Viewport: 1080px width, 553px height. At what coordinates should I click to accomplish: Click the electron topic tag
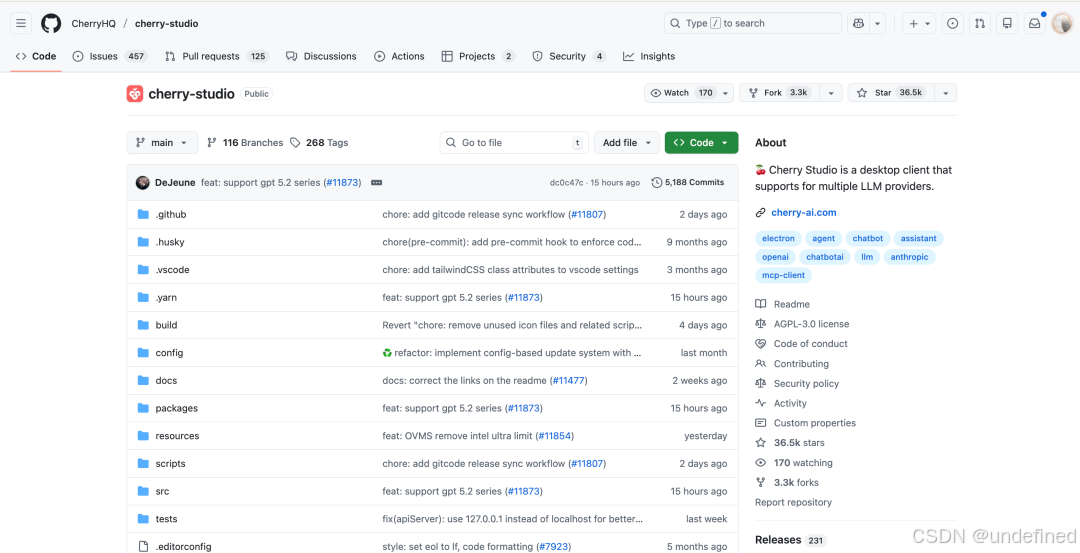click(x=778, y=238)
